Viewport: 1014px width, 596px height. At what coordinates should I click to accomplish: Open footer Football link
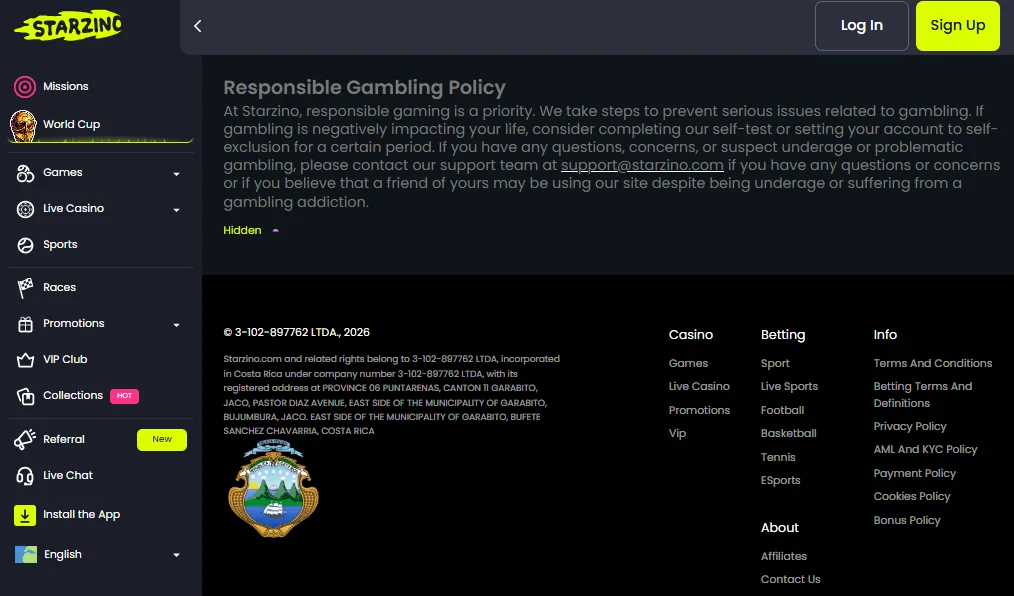click(782, 410)
